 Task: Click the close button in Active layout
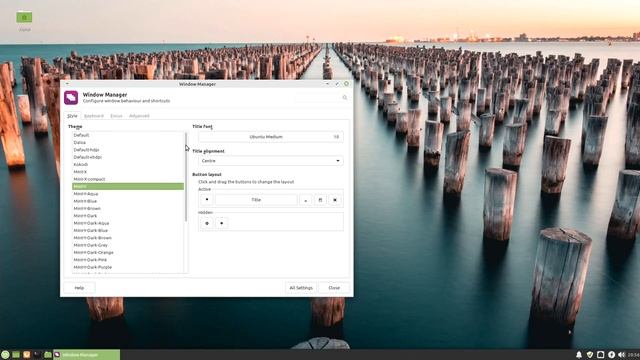pyautogui.click(x=335, y=200)
